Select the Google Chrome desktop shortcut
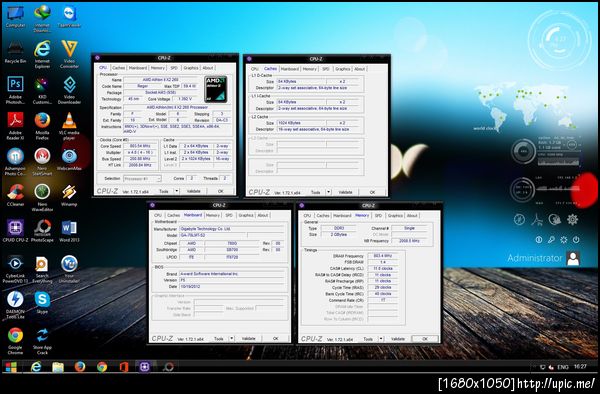Screen dimensions: 600x394 point(15,340)
